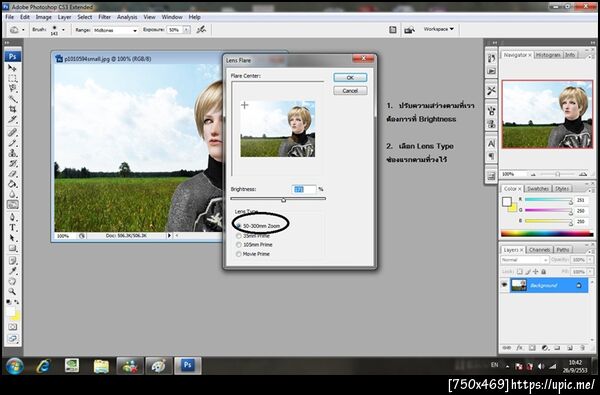Click the Background layer thumbnail

[519, 285]
